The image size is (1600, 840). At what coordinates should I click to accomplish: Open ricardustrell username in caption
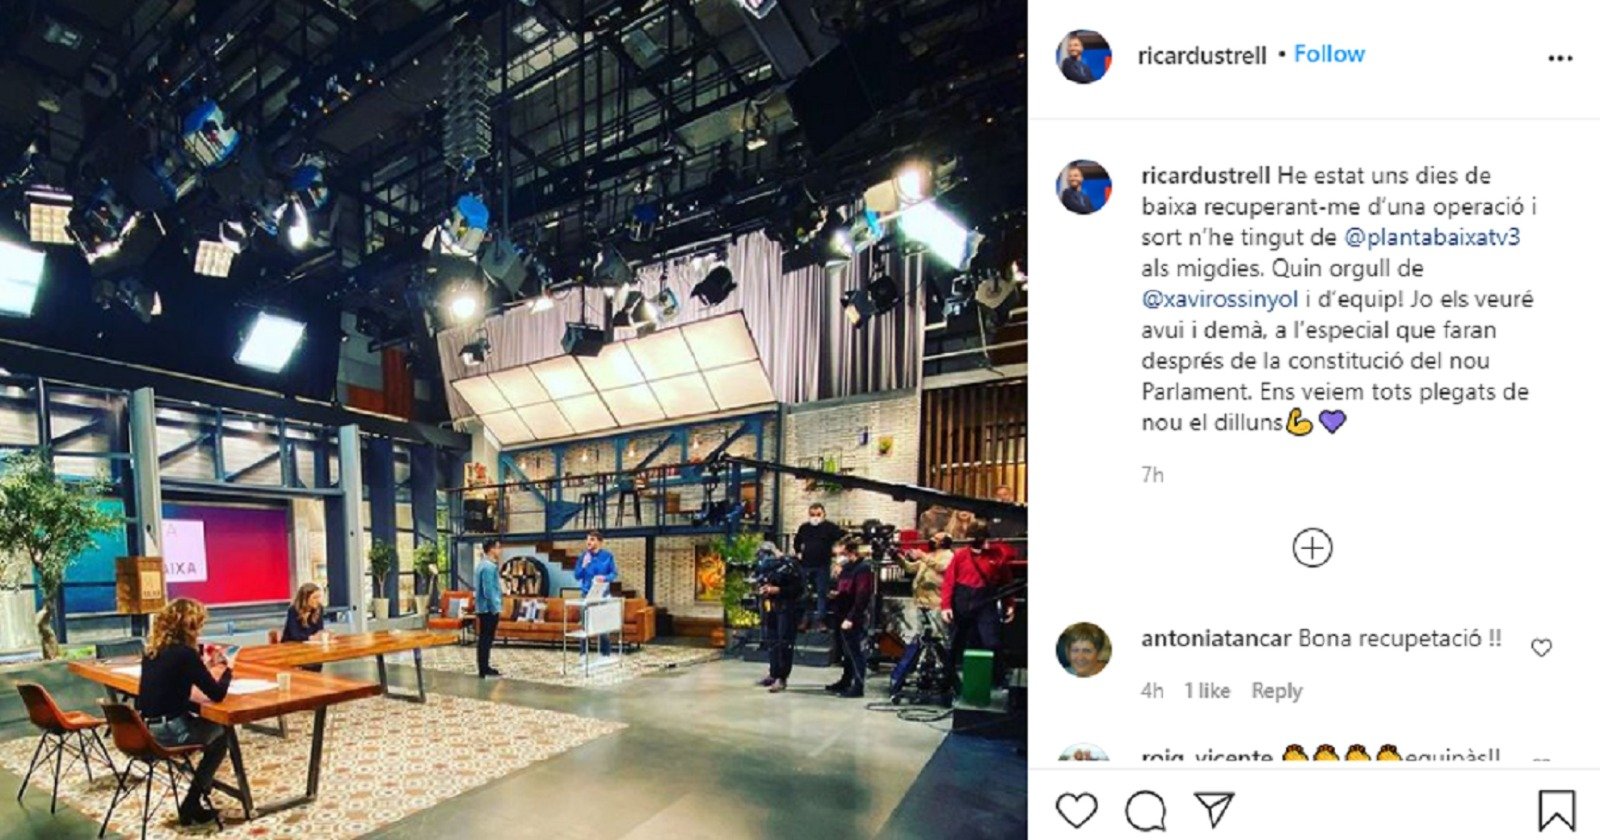pyautogui.click(x=1207, y=176)
